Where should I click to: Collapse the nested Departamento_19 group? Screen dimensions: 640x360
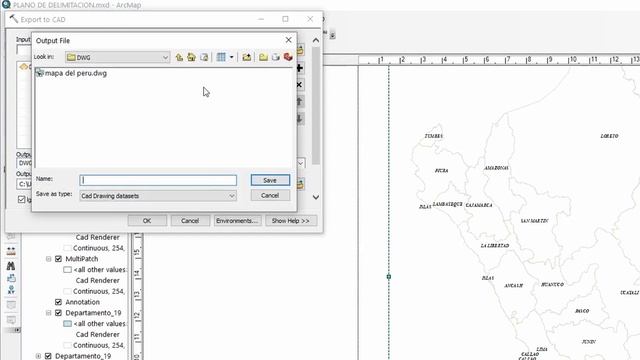49,313
